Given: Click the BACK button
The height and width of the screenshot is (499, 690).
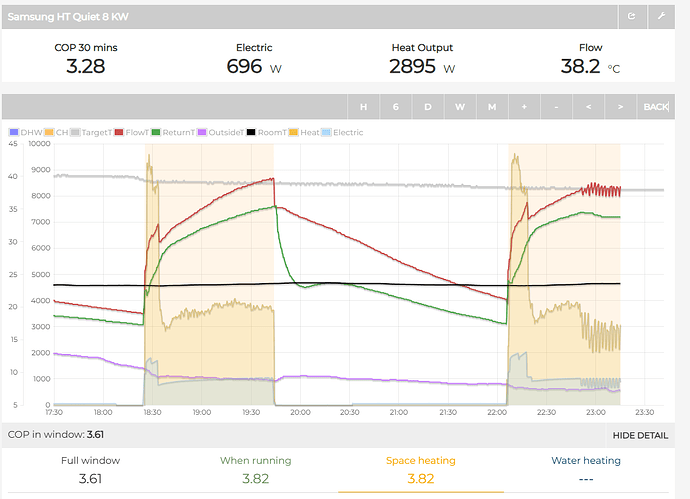Looking at the screenshot, I should (x=655, y=107).
